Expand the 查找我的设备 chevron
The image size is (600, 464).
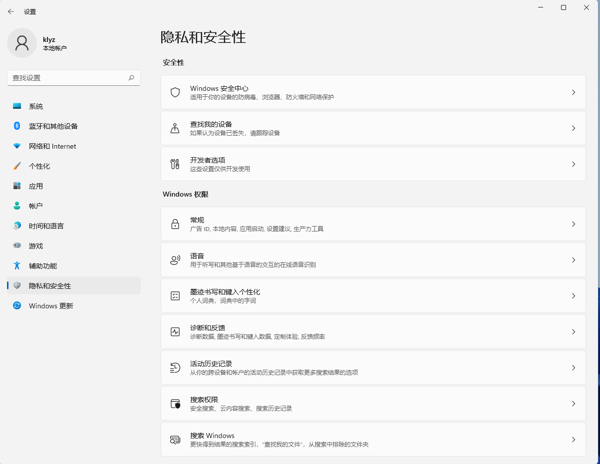[x=573, y=128]
